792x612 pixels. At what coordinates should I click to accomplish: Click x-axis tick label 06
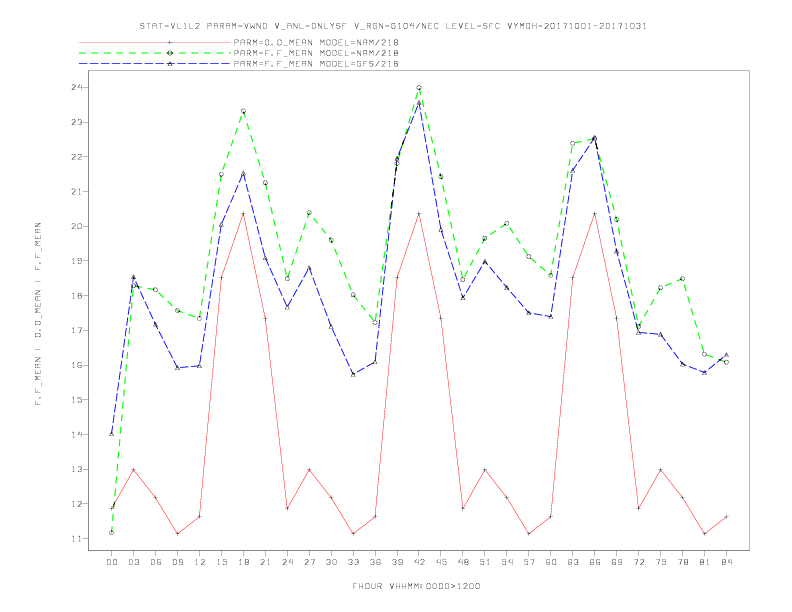tap(156, 562)
